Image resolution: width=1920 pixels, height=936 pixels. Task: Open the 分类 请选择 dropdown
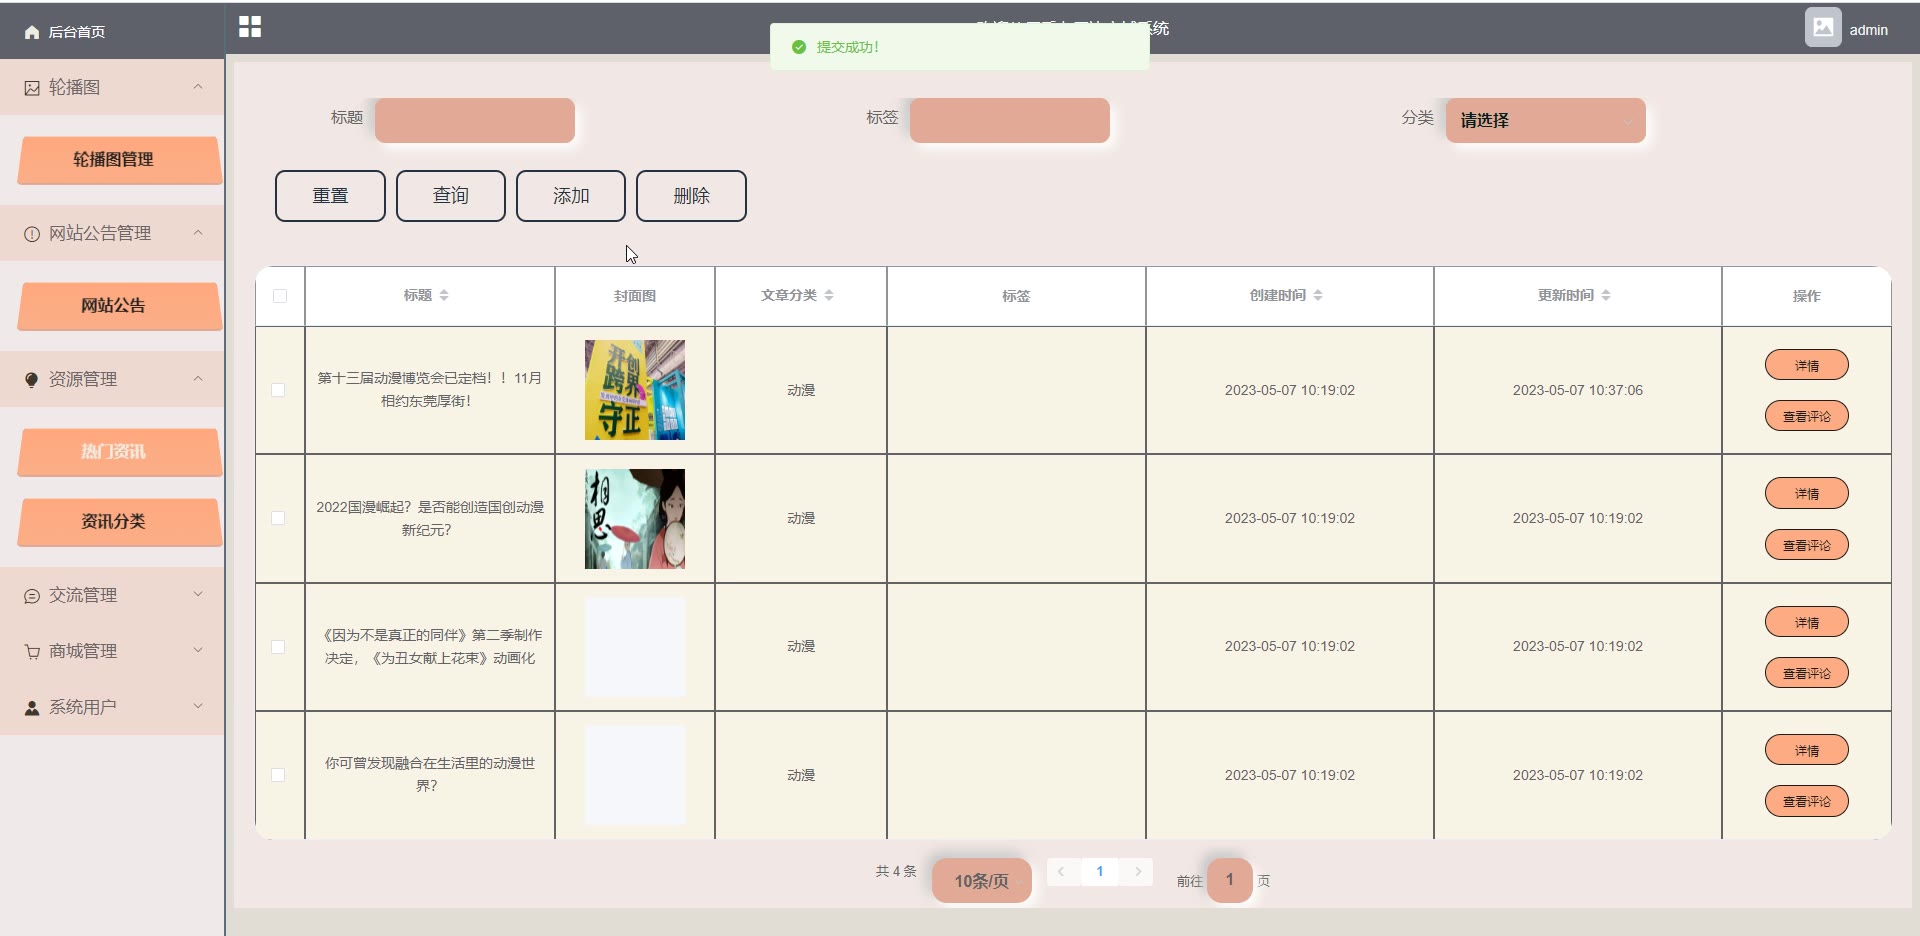[x=1545, y=120]
